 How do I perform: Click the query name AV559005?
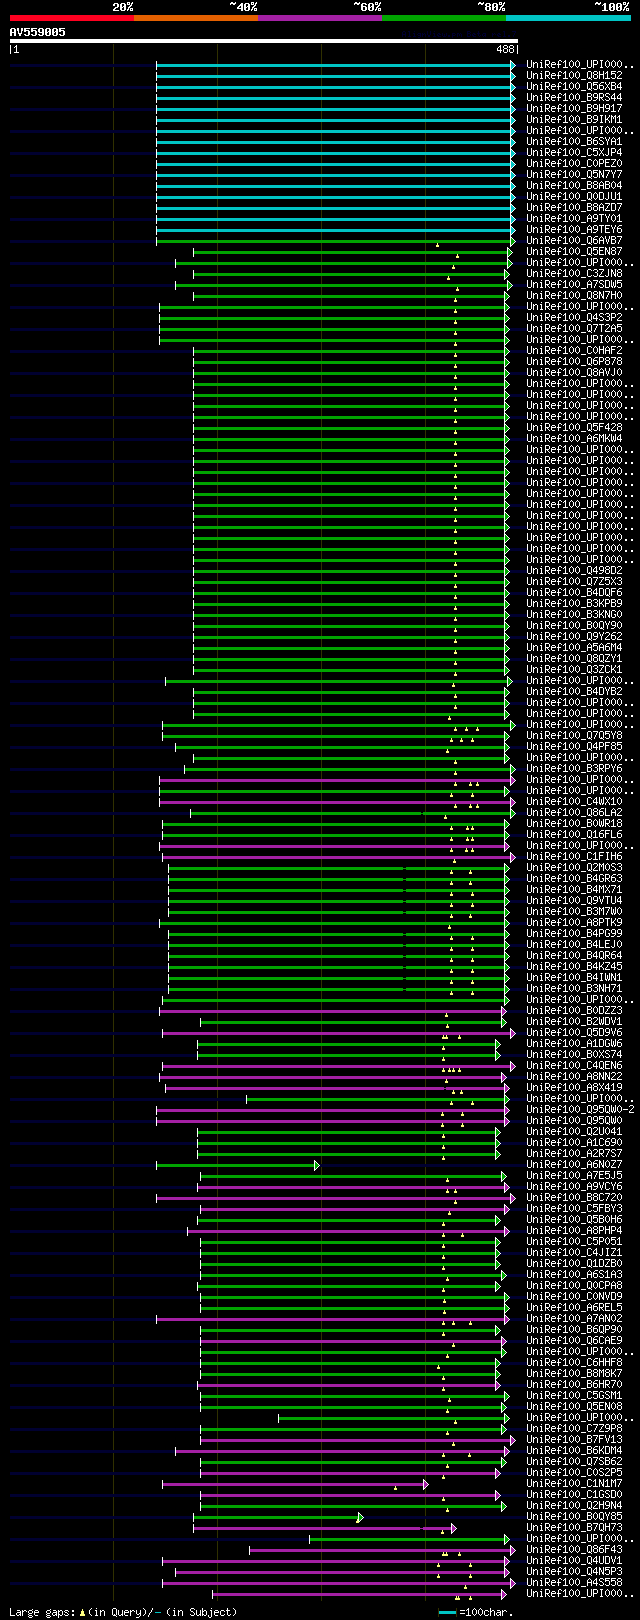pos(38,32)
